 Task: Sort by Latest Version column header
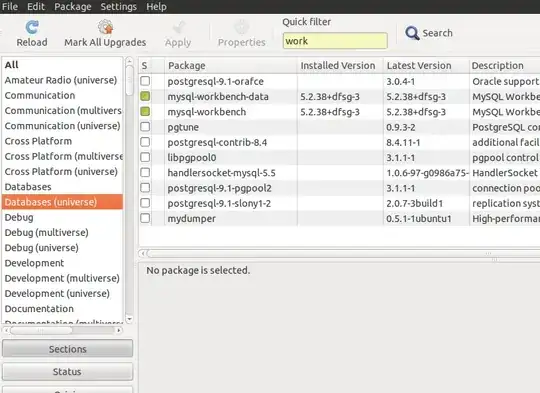click(x=426, y=65)
